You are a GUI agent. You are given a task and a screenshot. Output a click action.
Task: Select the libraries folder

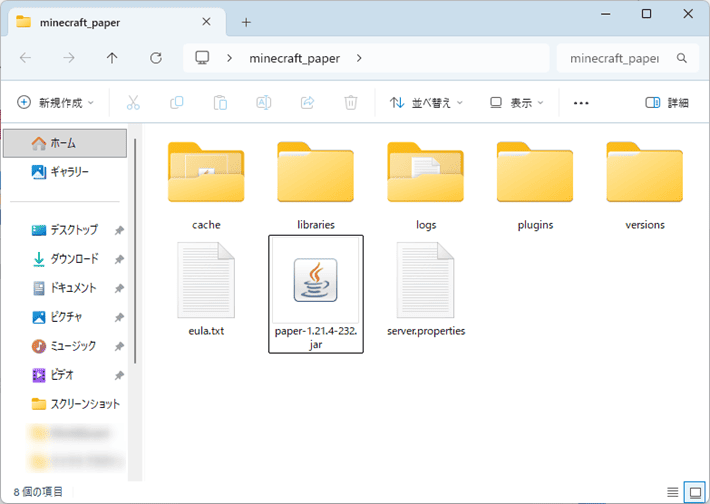pos(316,186)
